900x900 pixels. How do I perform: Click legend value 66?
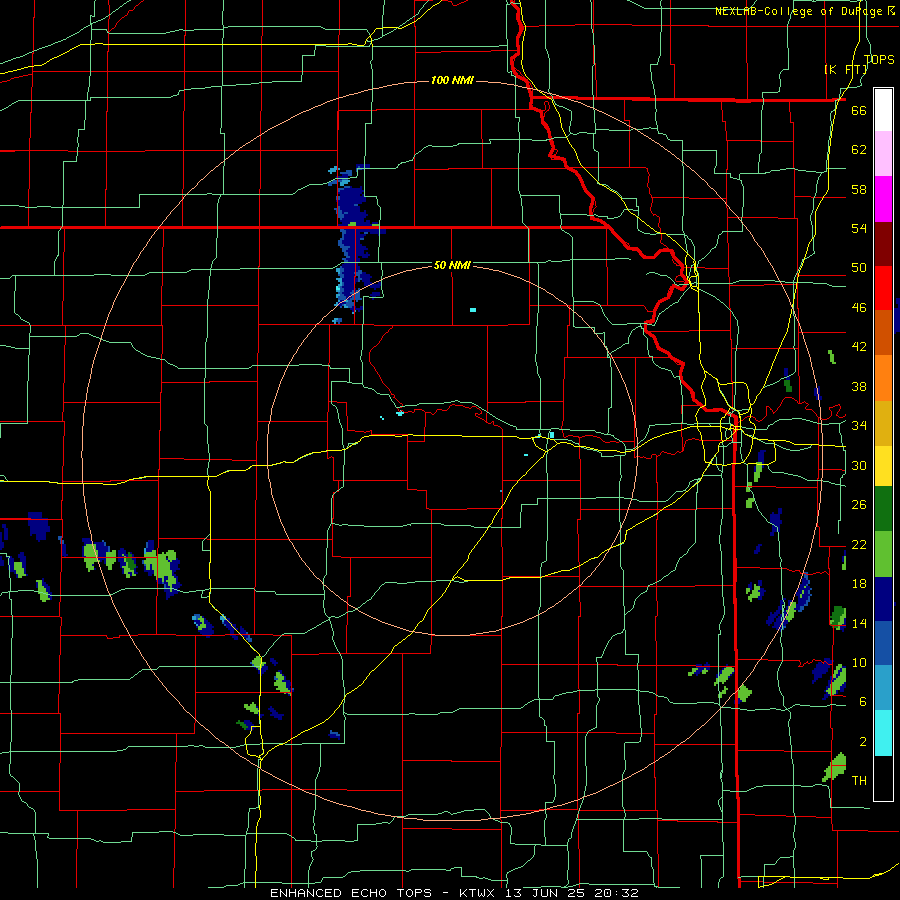[x=859, y=110]
